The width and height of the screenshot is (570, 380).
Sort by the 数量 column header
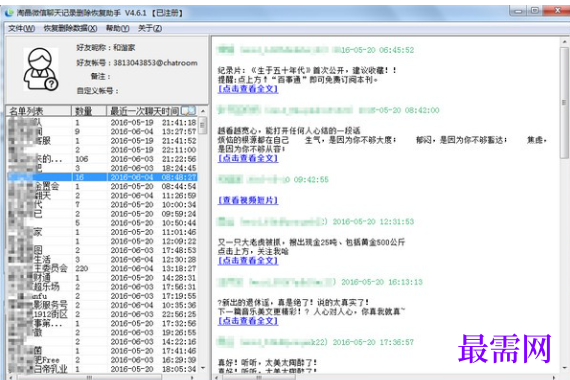tap(89, 111)
